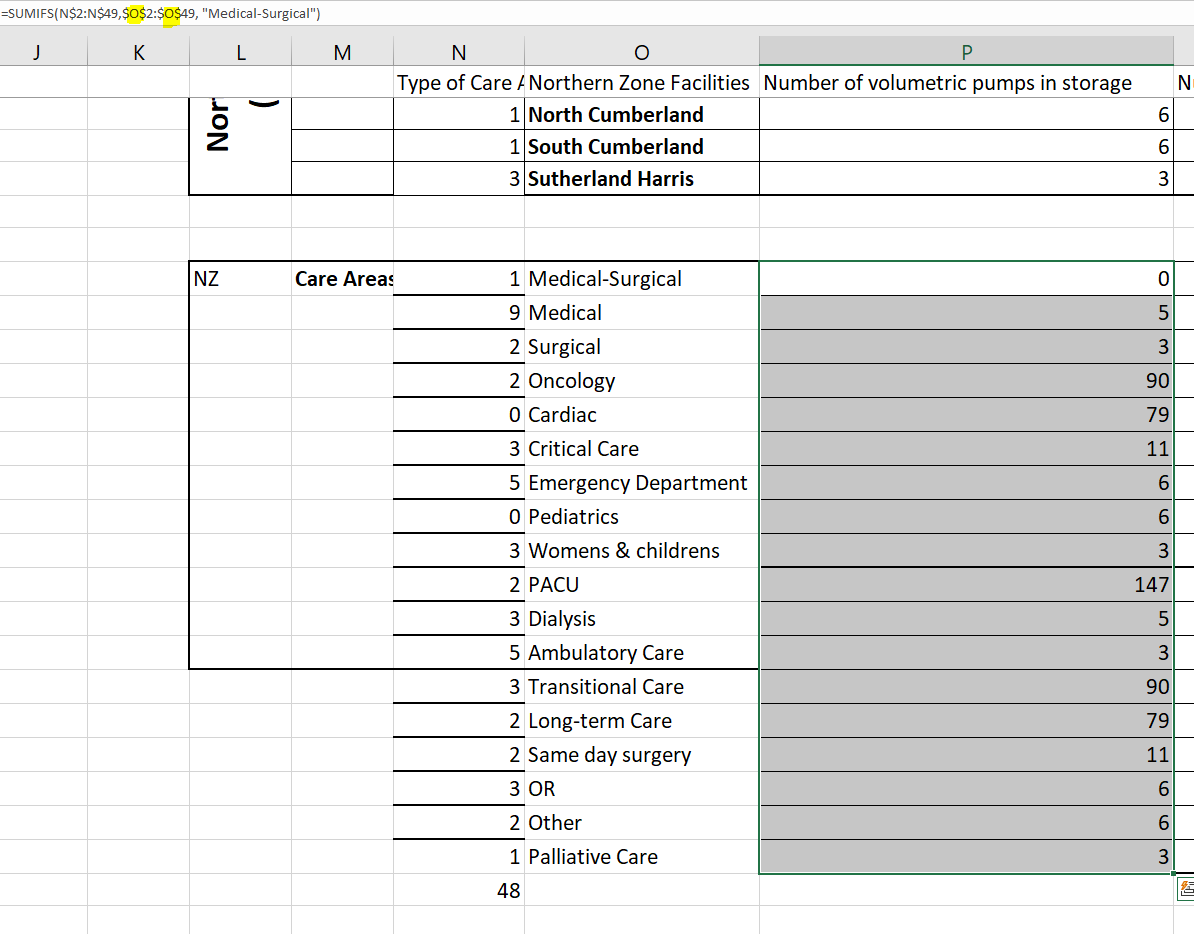Select the Palliative Care cell
Screen dimensions: 1194x934
tap(641, 856)
